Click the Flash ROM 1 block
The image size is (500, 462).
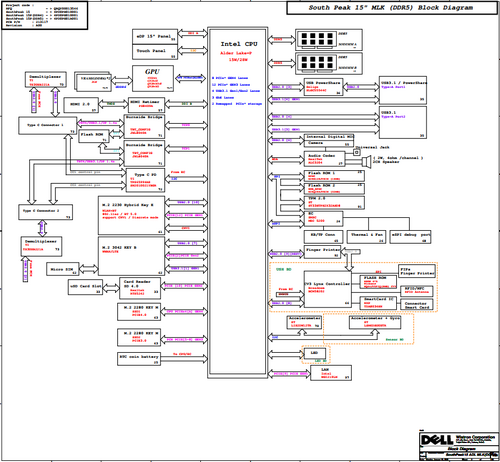pyautogui.click(x=334, y=176)
